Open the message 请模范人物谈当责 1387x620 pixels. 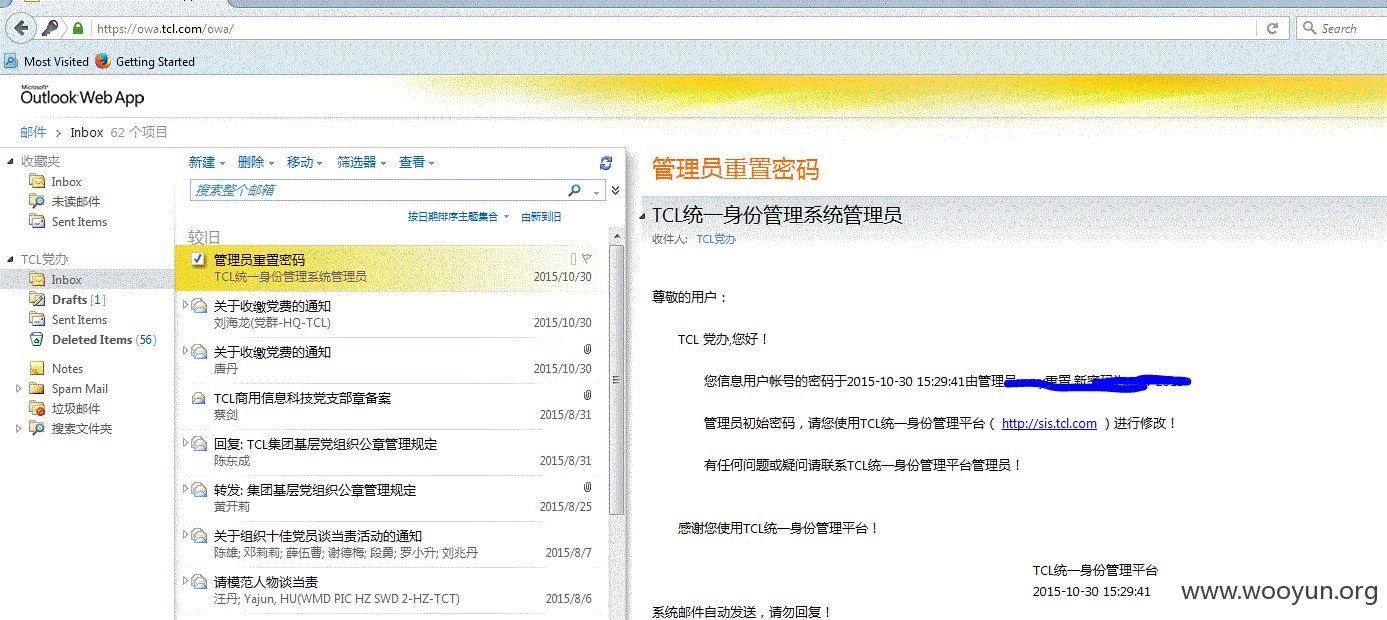392,590
